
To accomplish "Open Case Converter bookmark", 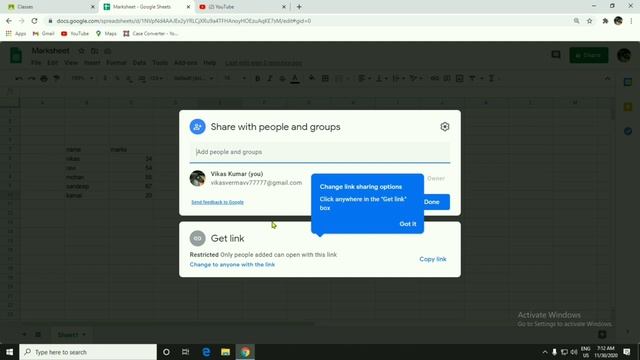I will (x=151, y=33).
